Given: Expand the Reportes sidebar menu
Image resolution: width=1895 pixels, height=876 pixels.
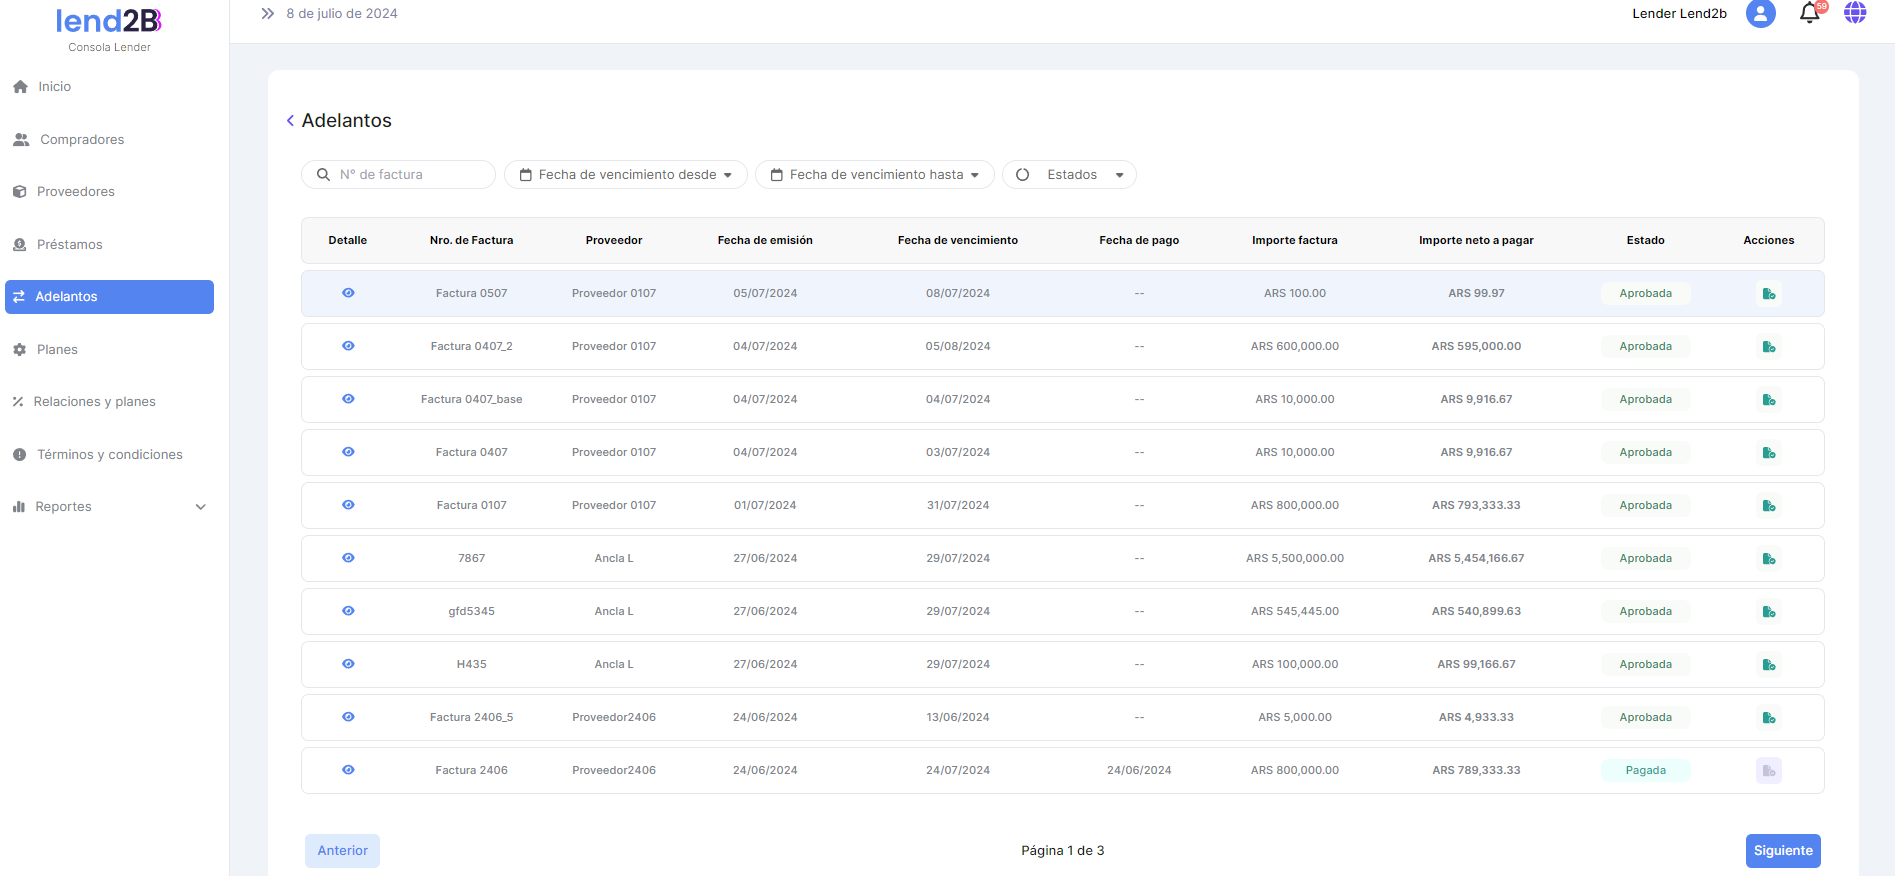Looking at the screenshot, I should point(109,507).
